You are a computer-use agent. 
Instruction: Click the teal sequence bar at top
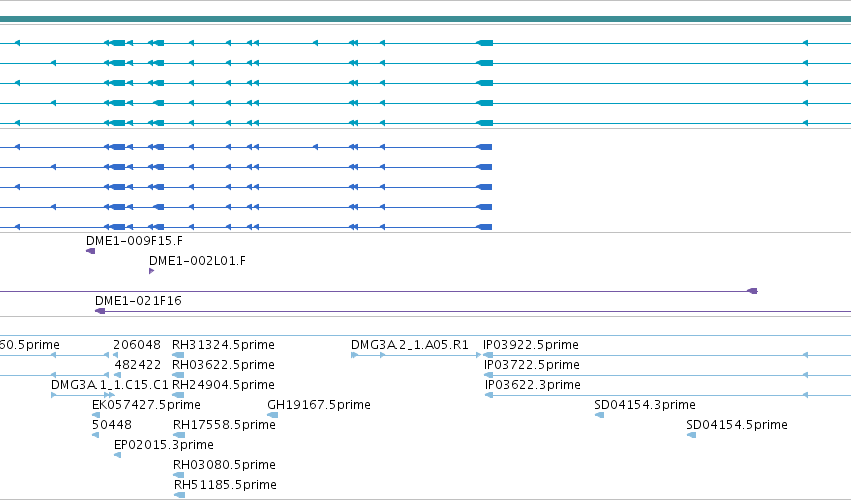[x=426, y=19]
